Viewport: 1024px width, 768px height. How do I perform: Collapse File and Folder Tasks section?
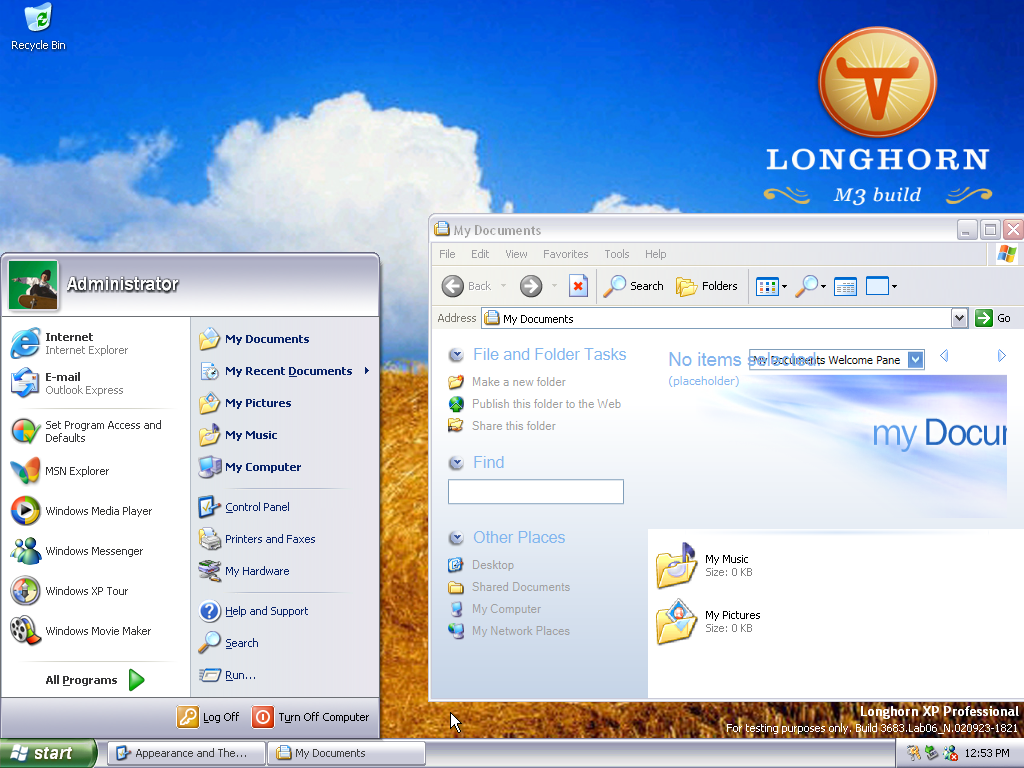[456, 355]
